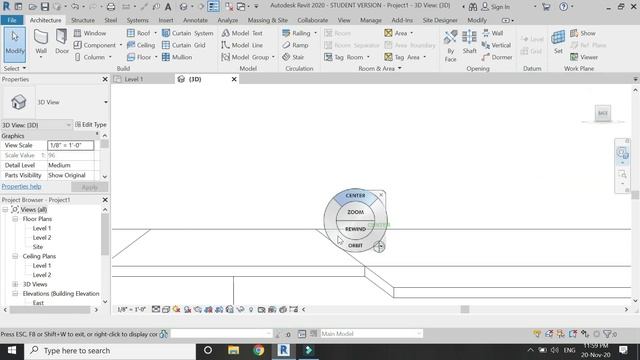Image resolution: width=640 pixels, height=360 pixels.
Task: Click the Windows Start button
Action: 12,351
